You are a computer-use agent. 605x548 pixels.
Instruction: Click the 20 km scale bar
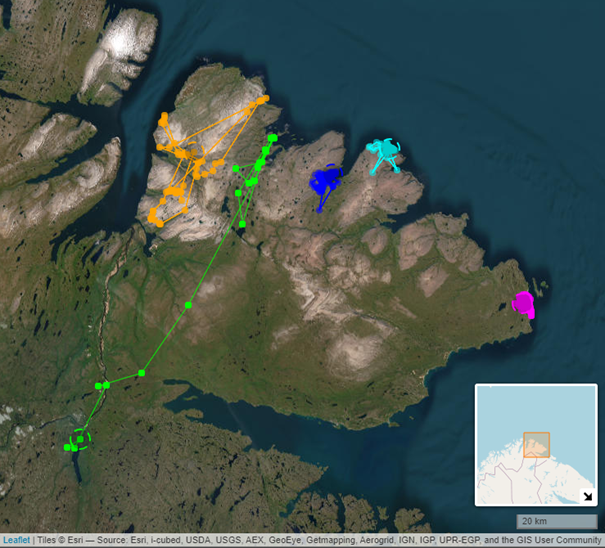point(556,522)
